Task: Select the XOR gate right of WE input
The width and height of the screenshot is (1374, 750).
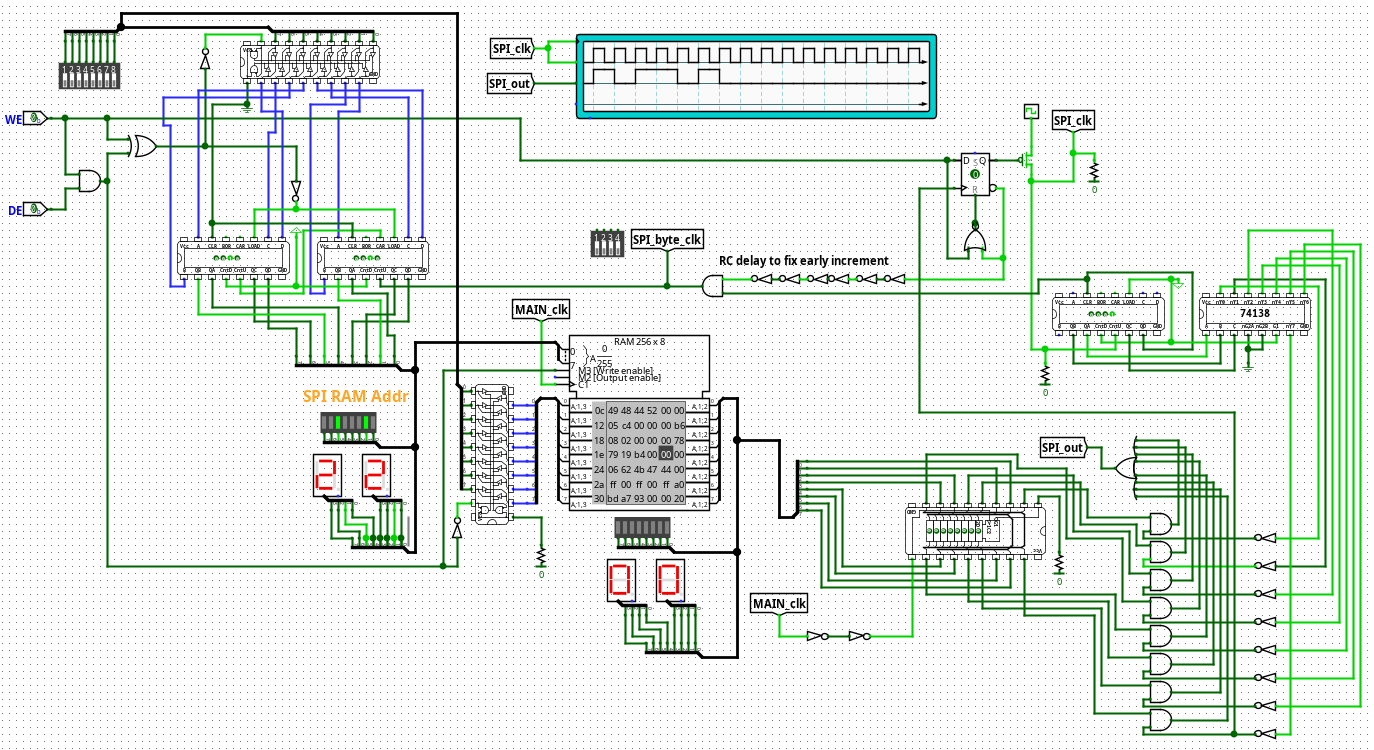Action: point(143,146)
